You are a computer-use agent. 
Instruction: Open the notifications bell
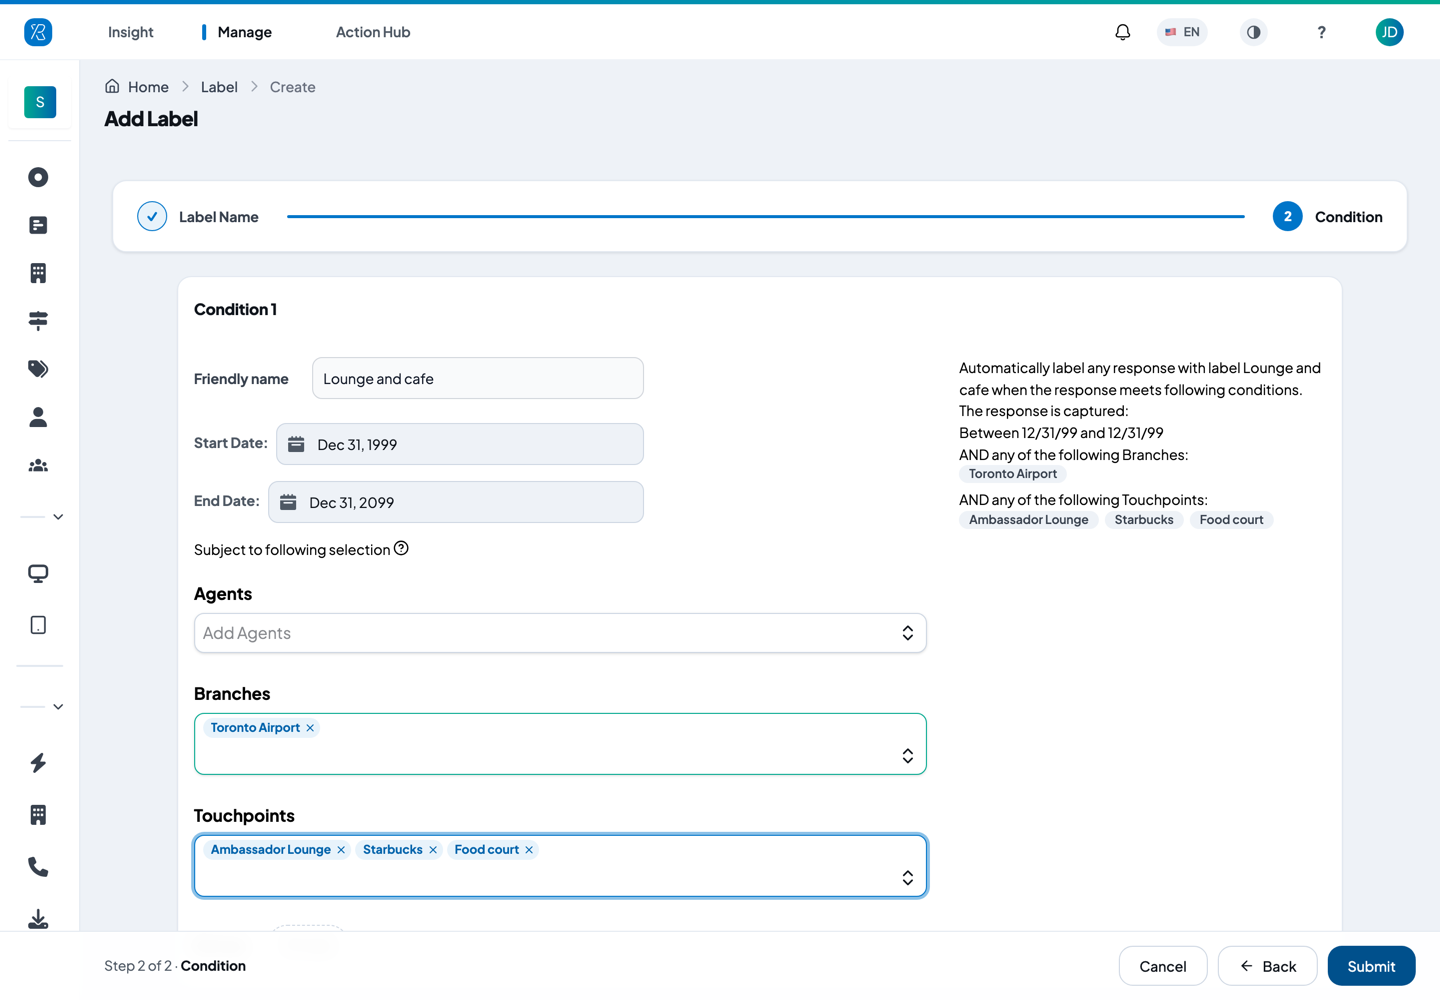click(1123, 32)
